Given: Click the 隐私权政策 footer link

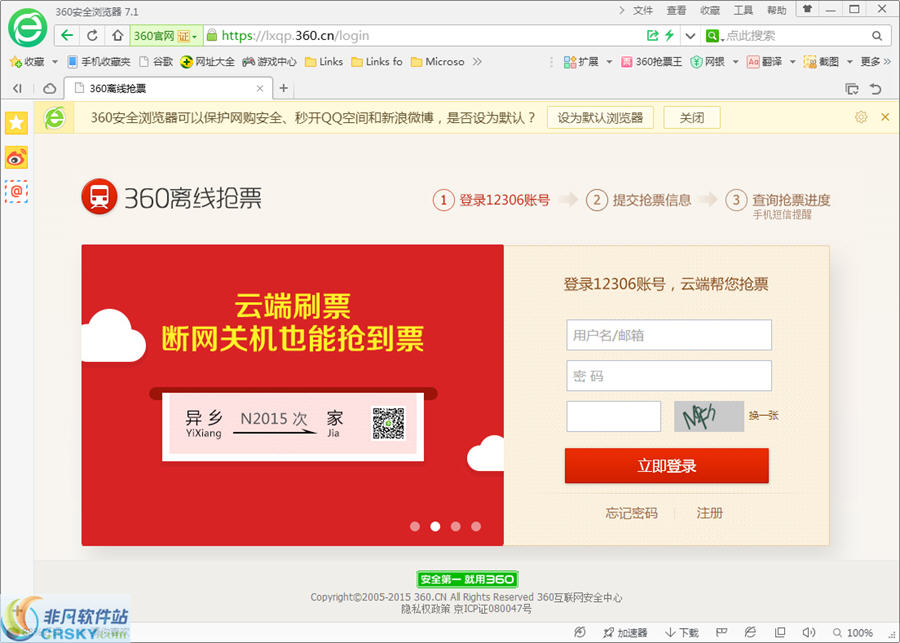Looking at the screenshot, I should coord(425,609).
